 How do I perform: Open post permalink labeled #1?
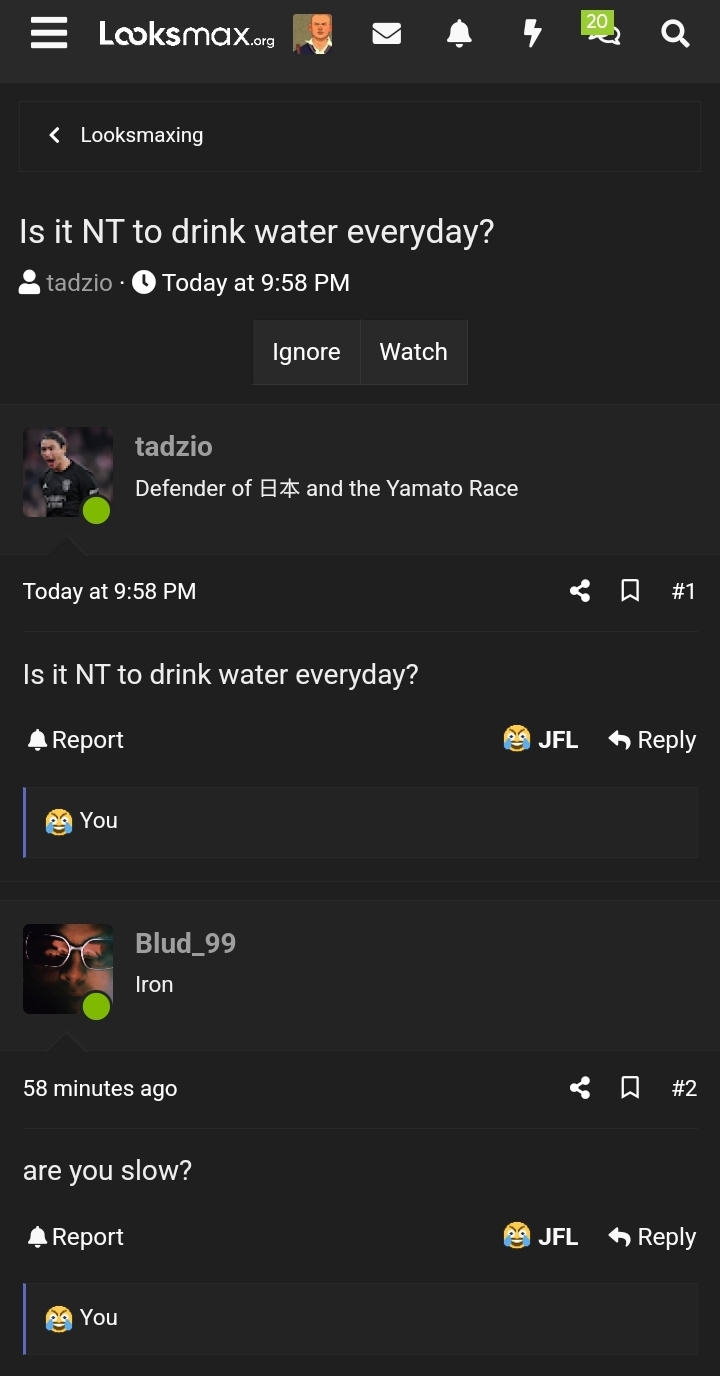[684, 591]
